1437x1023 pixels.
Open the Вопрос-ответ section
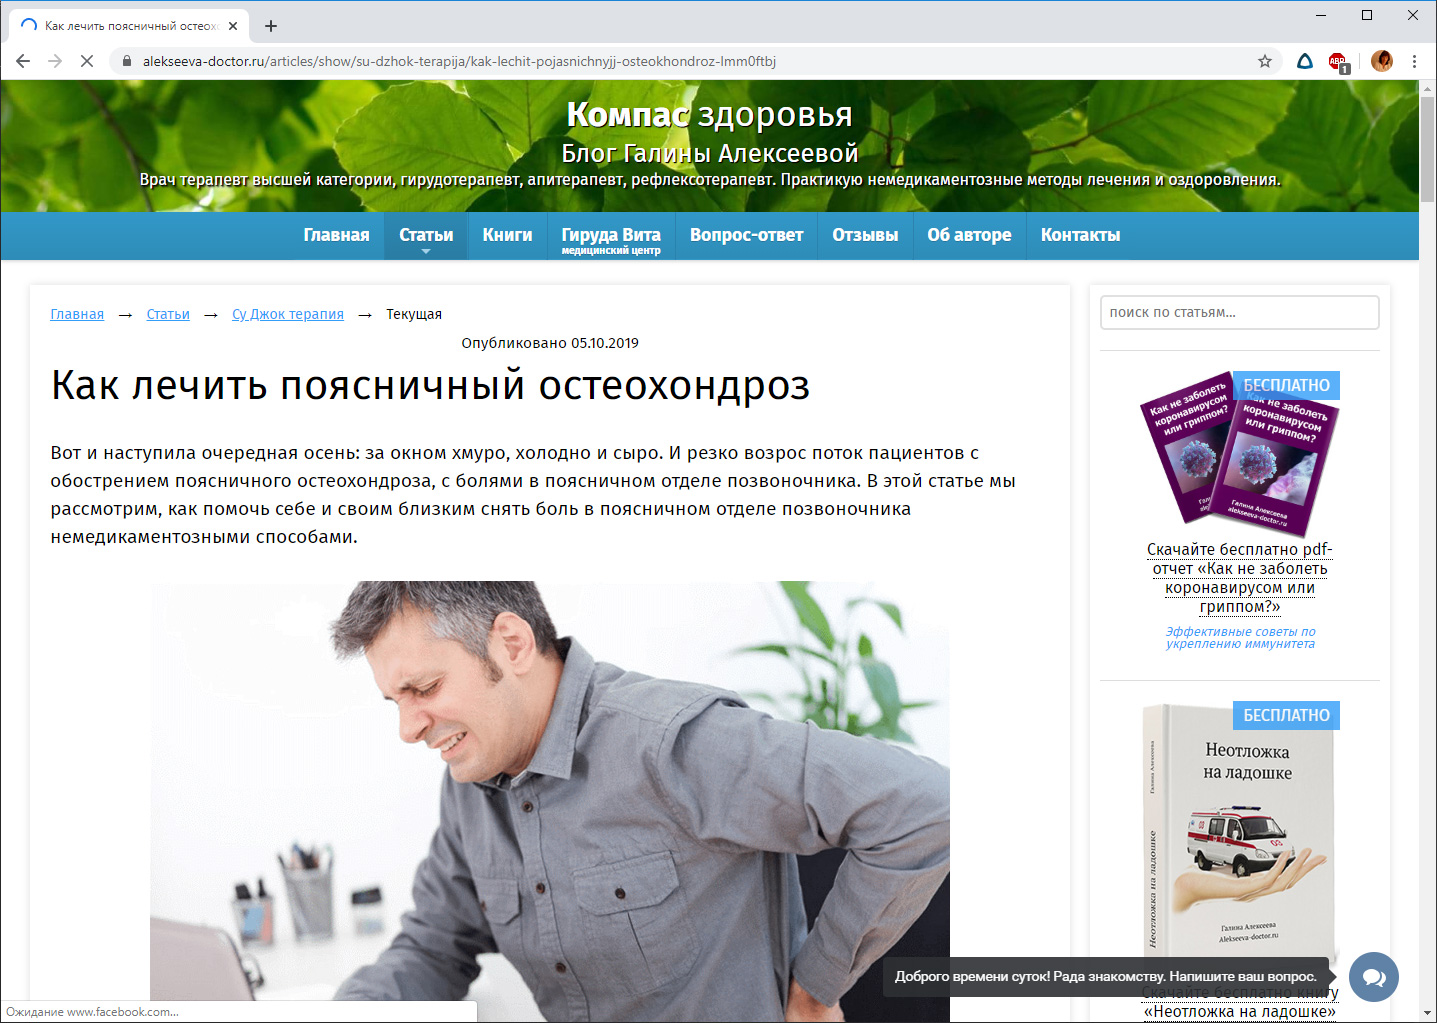click(747, 235)
